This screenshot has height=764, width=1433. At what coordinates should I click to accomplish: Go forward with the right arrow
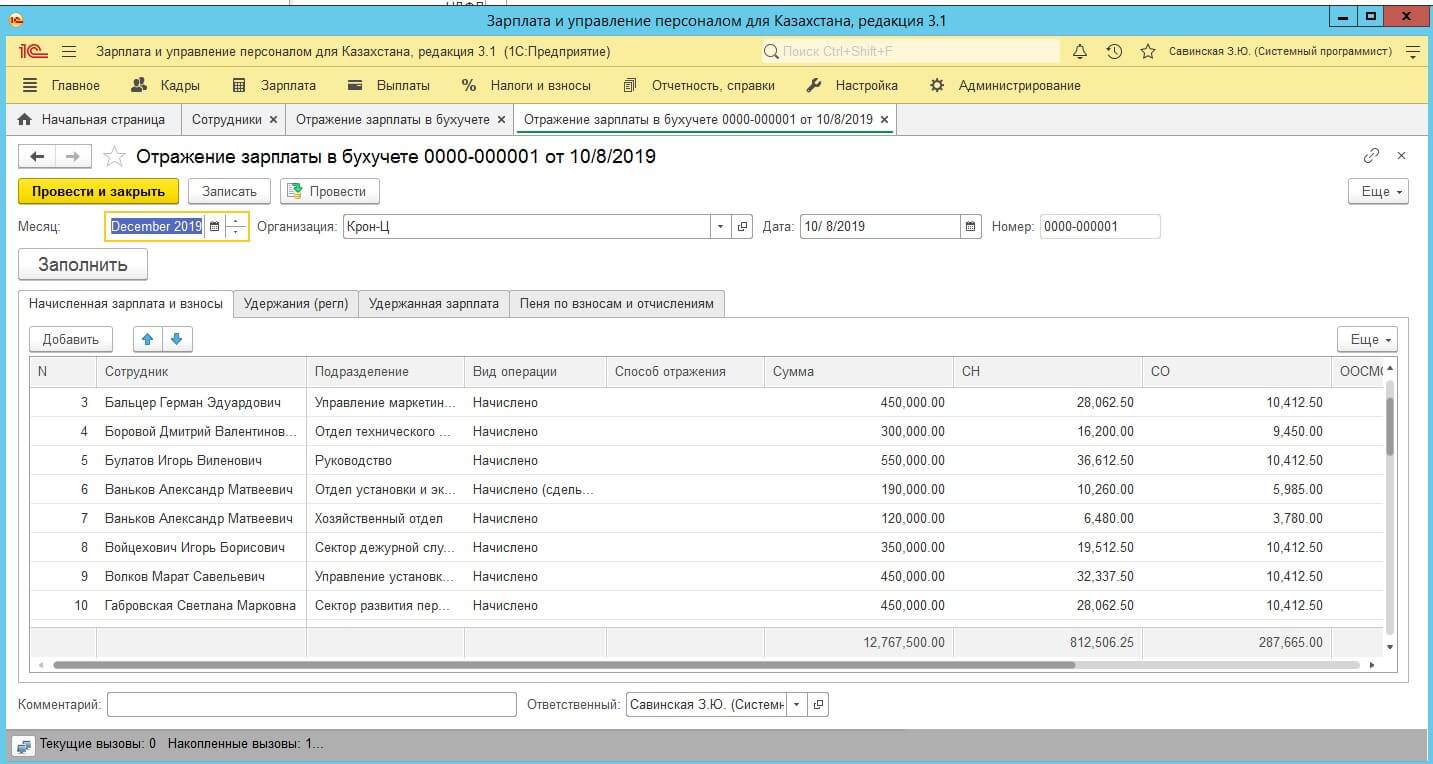73,156
